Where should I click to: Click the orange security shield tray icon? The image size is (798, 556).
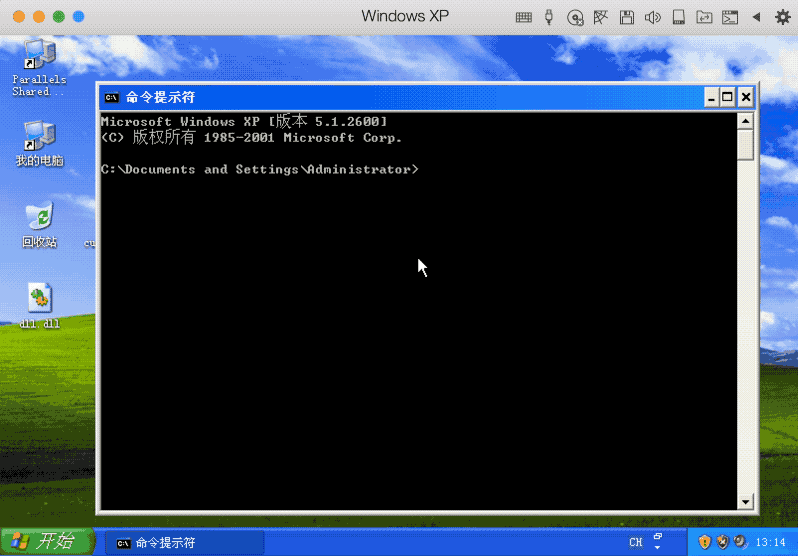click(704, 542)
